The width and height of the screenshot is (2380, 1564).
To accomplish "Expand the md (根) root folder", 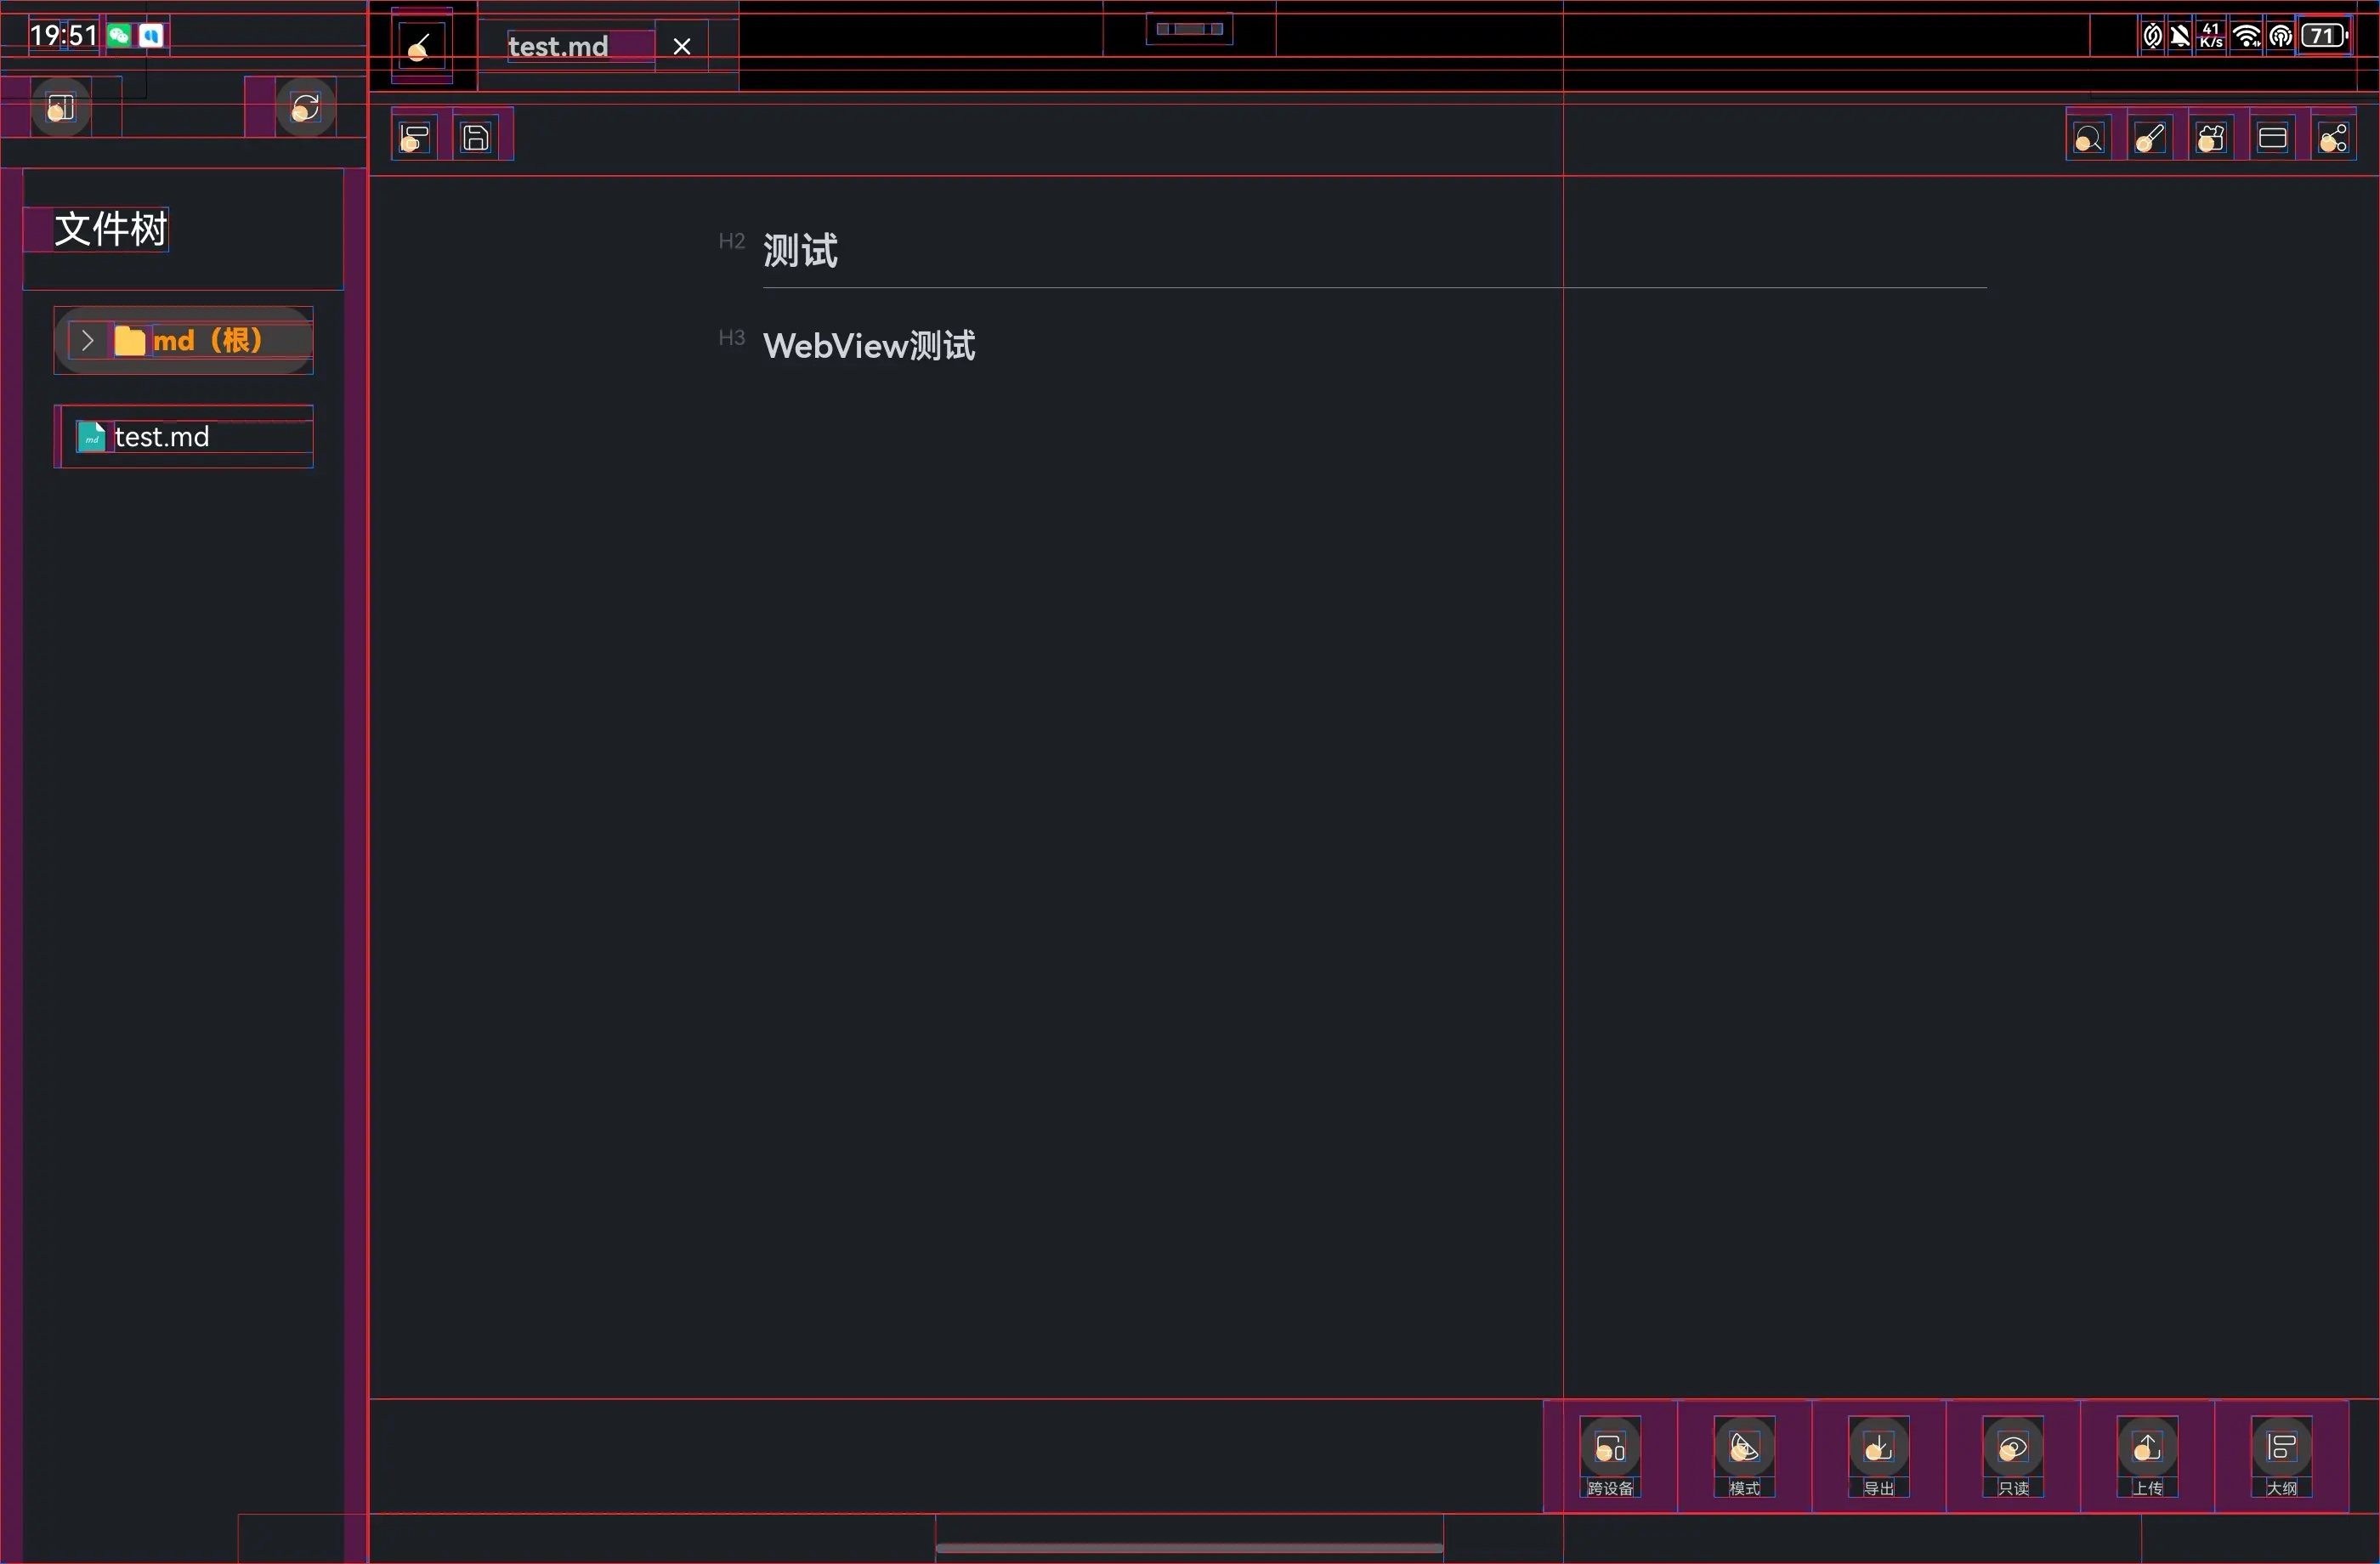I will tap(88, 341).
